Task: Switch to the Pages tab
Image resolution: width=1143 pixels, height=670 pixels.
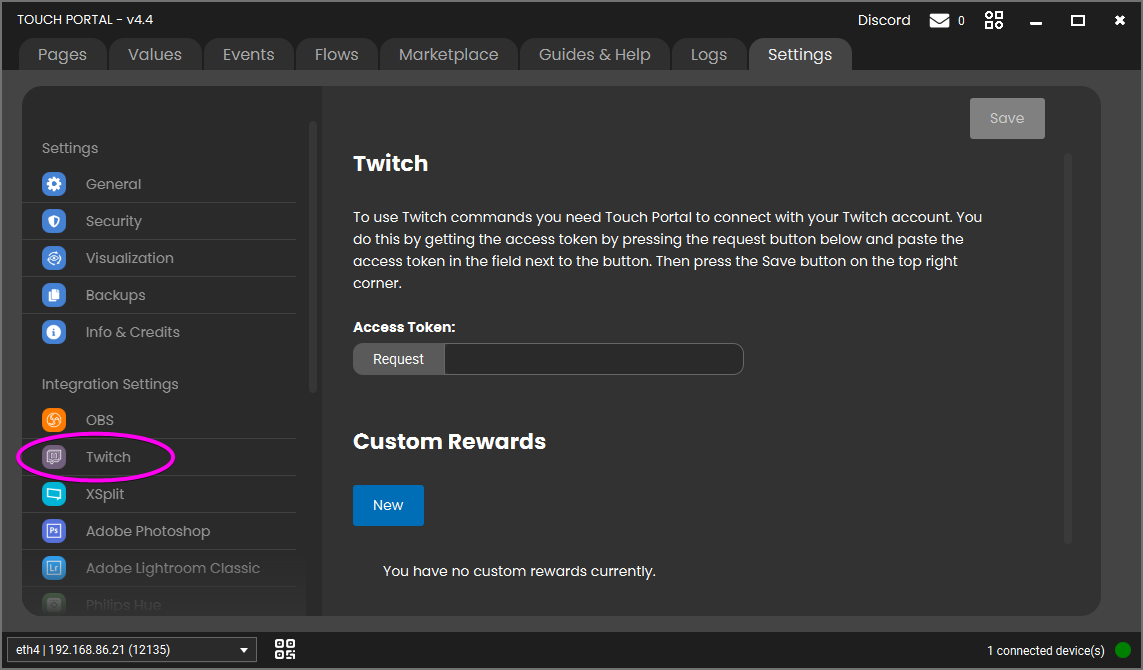Action: click(62, 55)
